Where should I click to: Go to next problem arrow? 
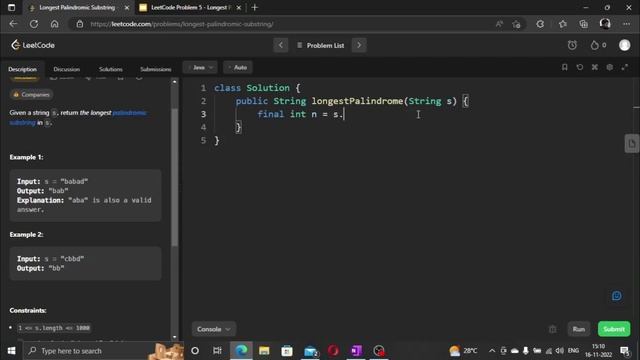(359, 45)
